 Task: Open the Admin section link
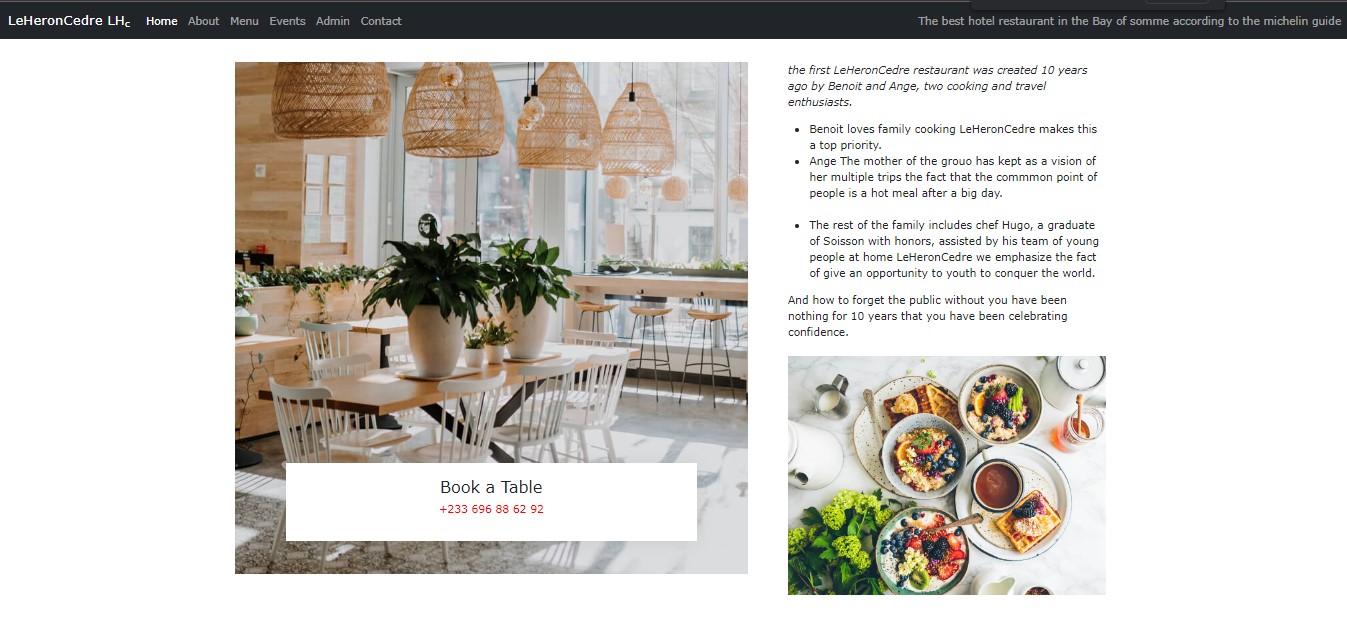click(x=333, y=21)
